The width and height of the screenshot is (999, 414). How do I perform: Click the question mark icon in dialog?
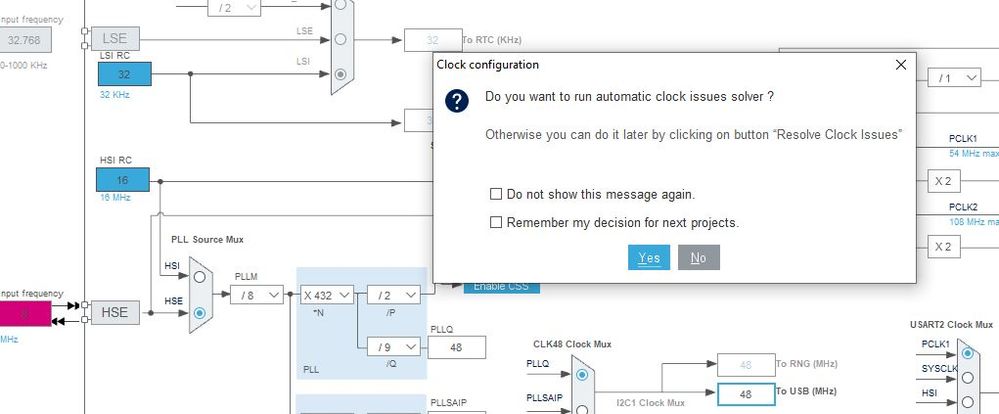[457, 101]
